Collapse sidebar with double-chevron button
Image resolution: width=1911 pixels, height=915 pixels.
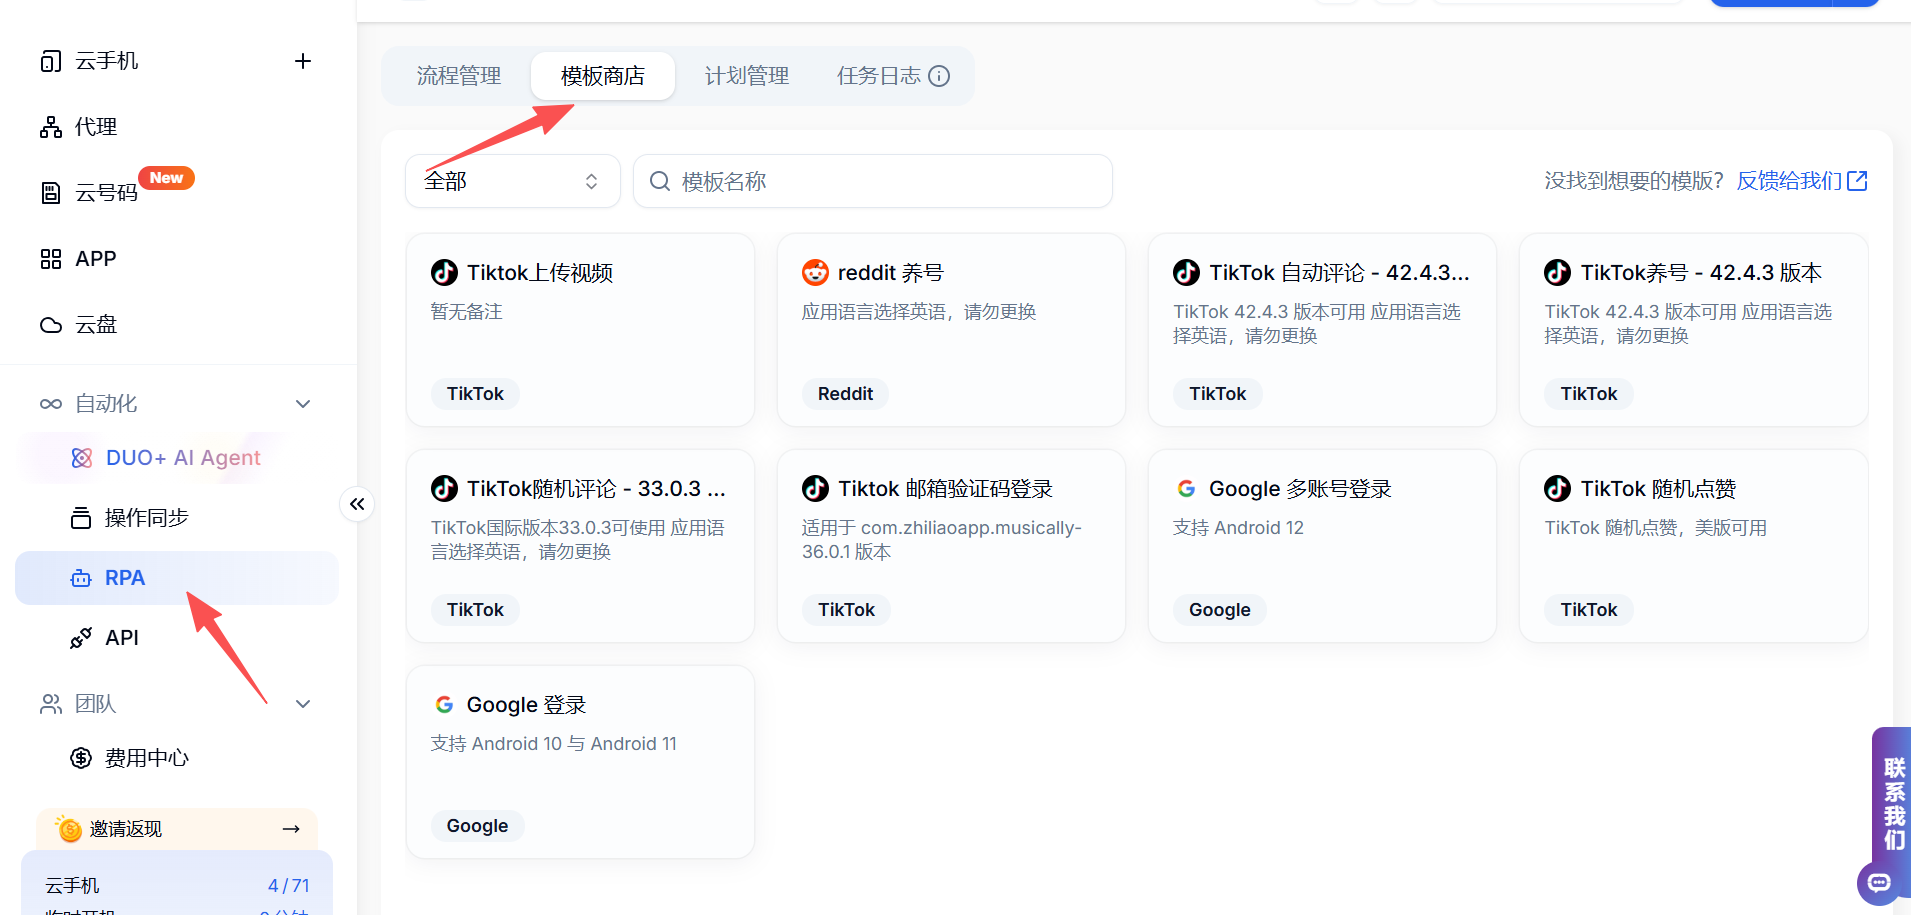point(357,504)
